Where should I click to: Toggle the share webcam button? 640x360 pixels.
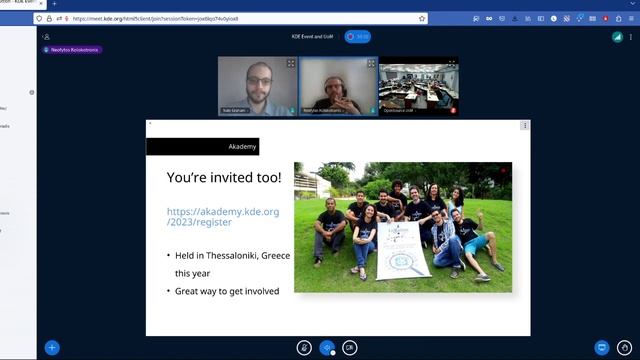[350, 348]
